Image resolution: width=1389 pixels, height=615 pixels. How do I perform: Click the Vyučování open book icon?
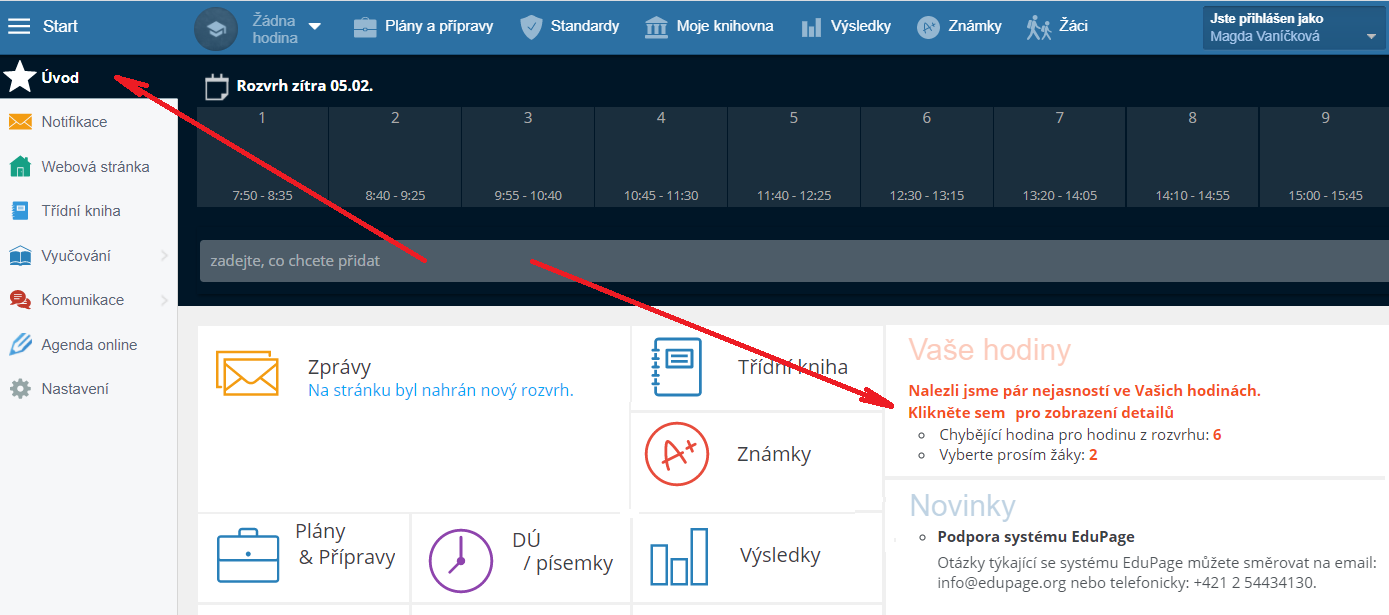(20, 256)
